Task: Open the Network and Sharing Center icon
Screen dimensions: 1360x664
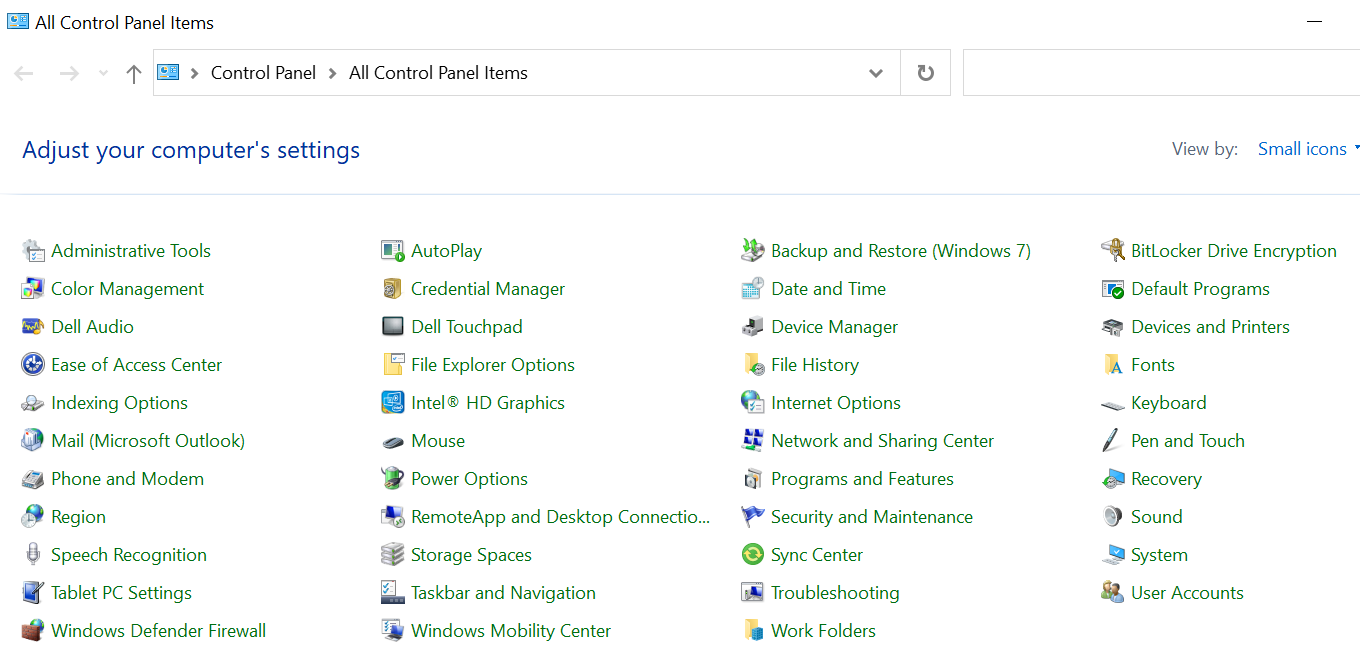Action: [x=753, y=441]
